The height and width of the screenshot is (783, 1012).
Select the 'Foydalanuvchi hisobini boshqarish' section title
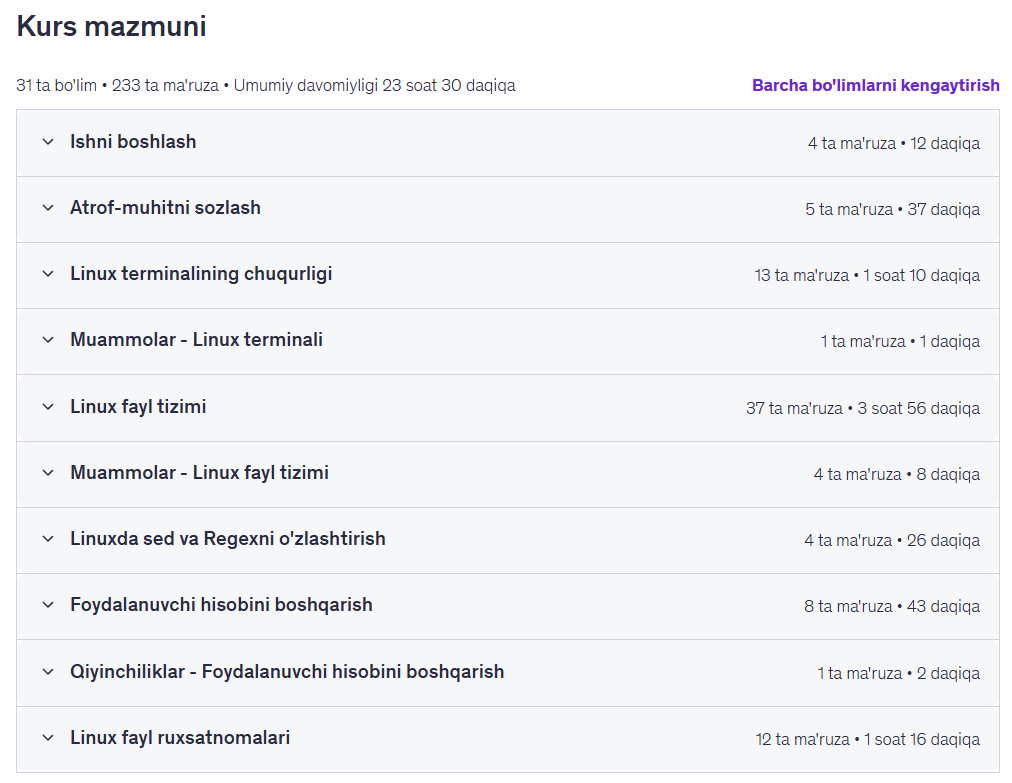(x=221, y=605)
